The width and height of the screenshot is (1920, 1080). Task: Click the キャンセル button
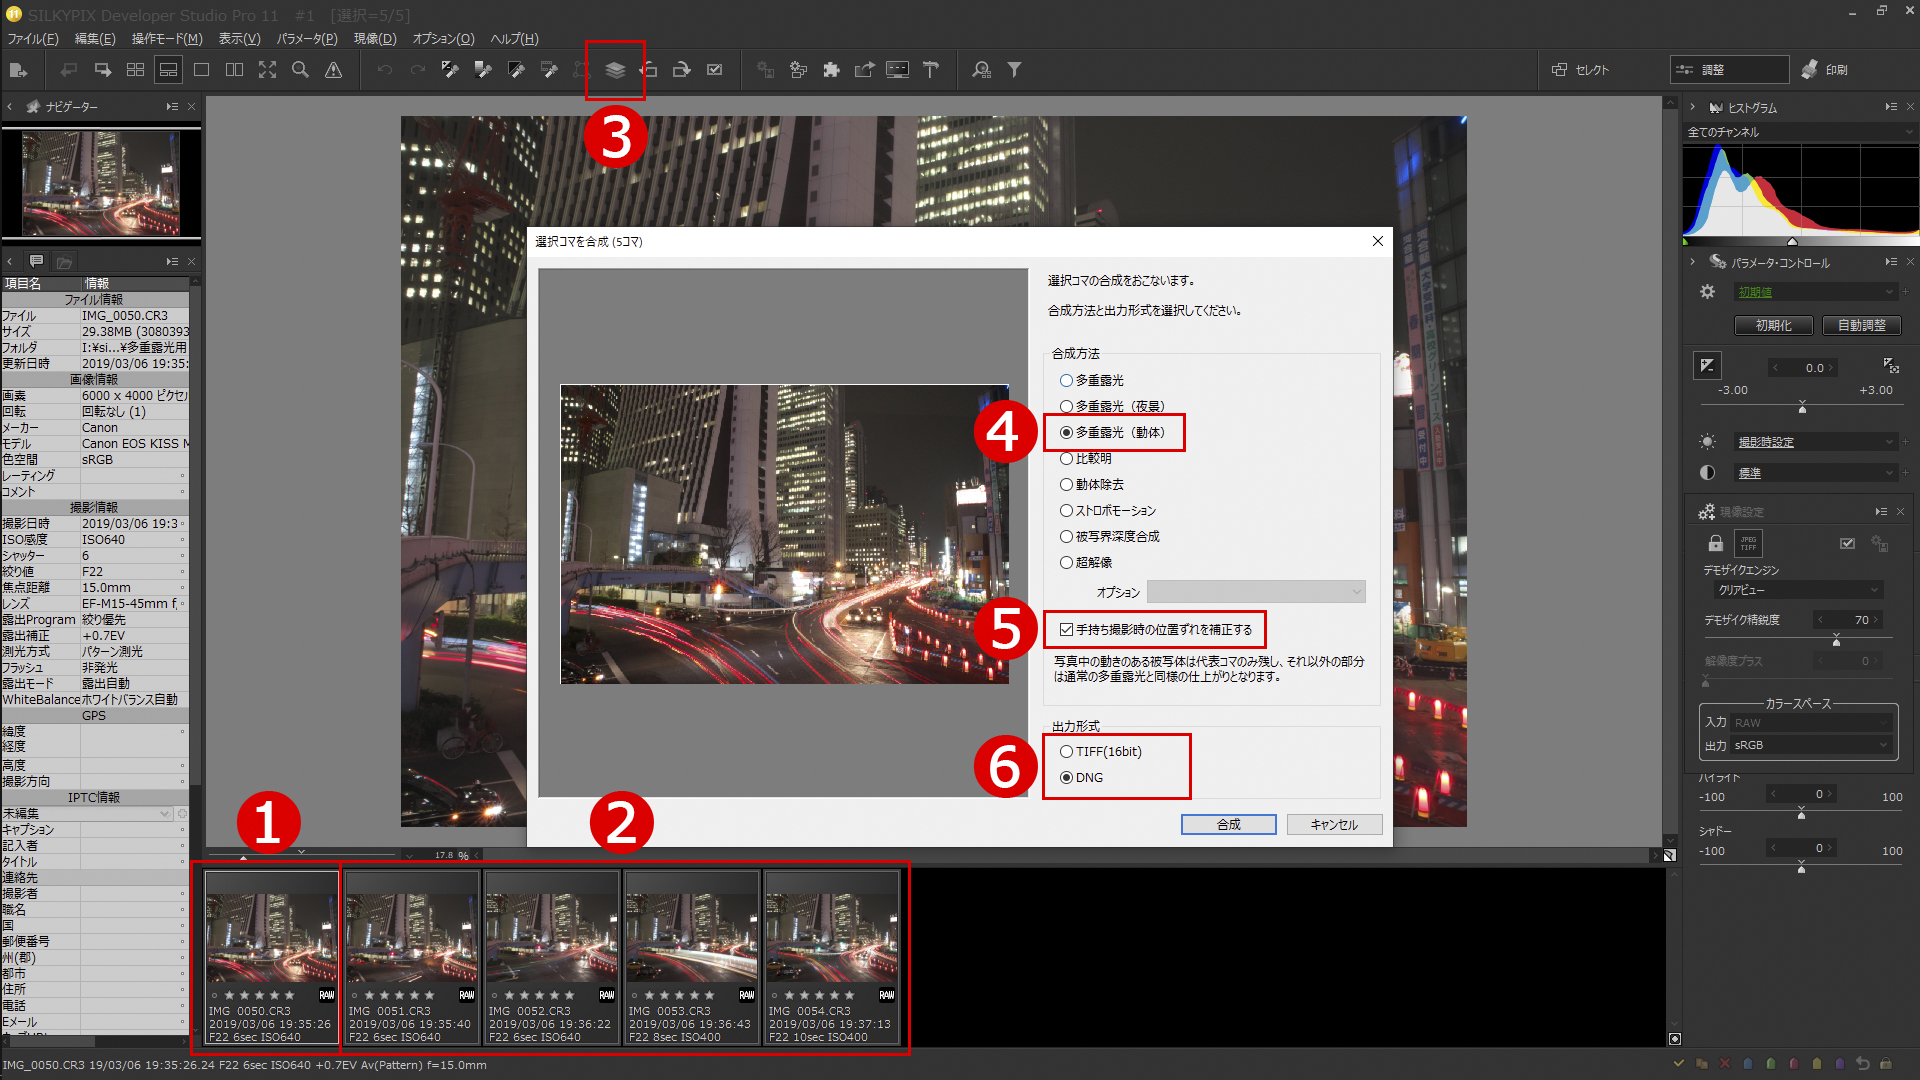pyautogui.click(x=1334, y=824)
